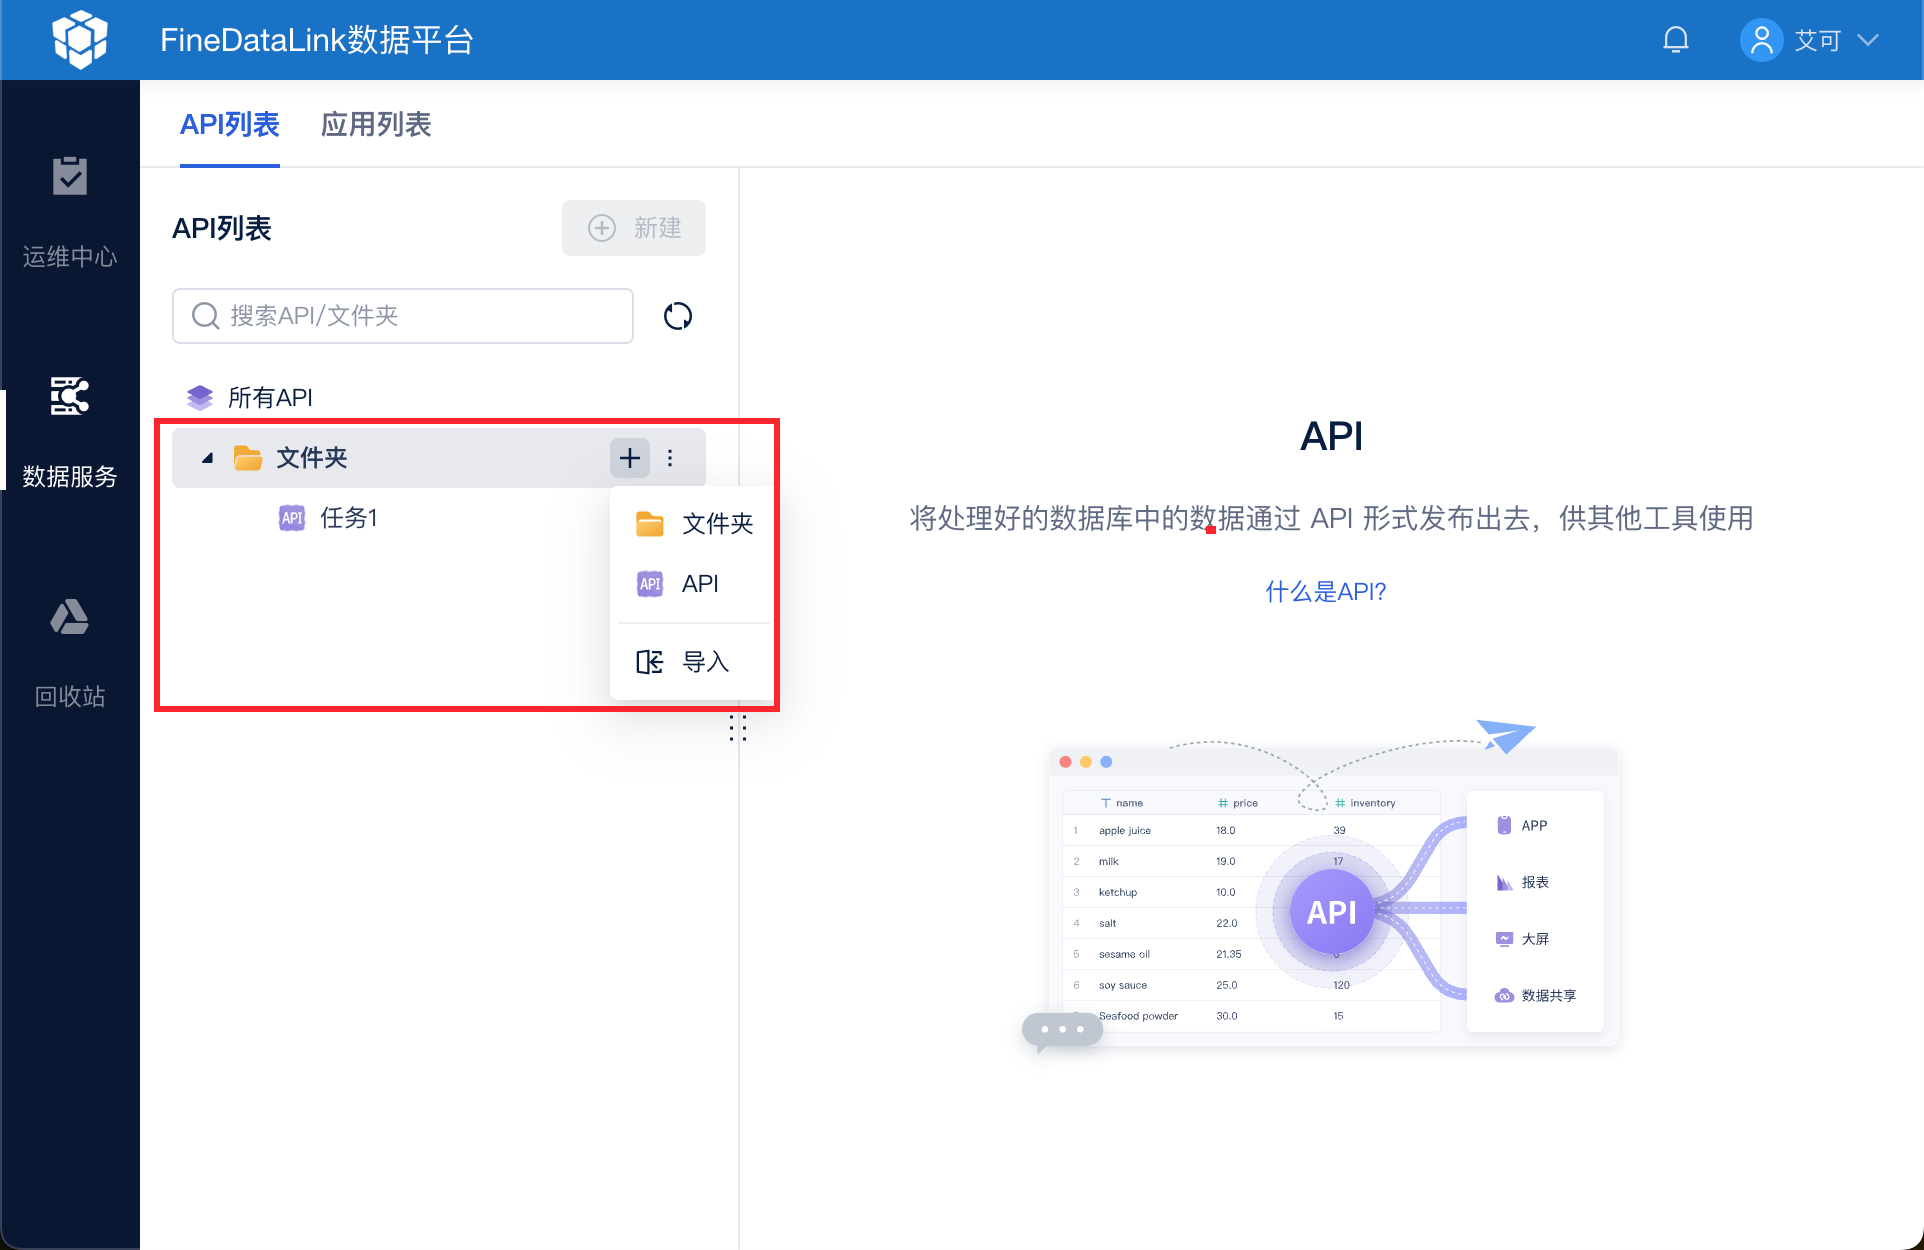The width and height of the screenshot is (1924, 1250).
Task: Open 数据服务 in the sidebar
Action: coord(69,432)
